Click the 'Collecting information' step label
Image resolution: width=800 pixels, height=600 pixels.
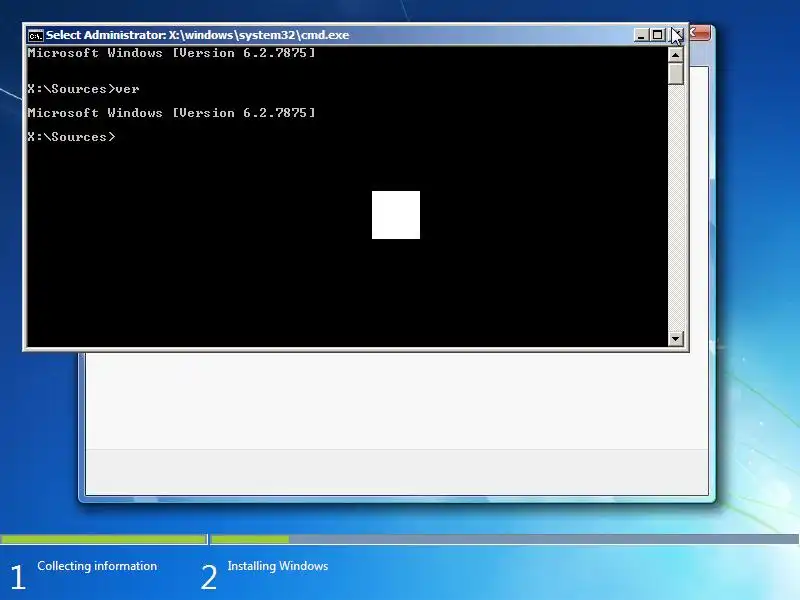pos(97,566)
